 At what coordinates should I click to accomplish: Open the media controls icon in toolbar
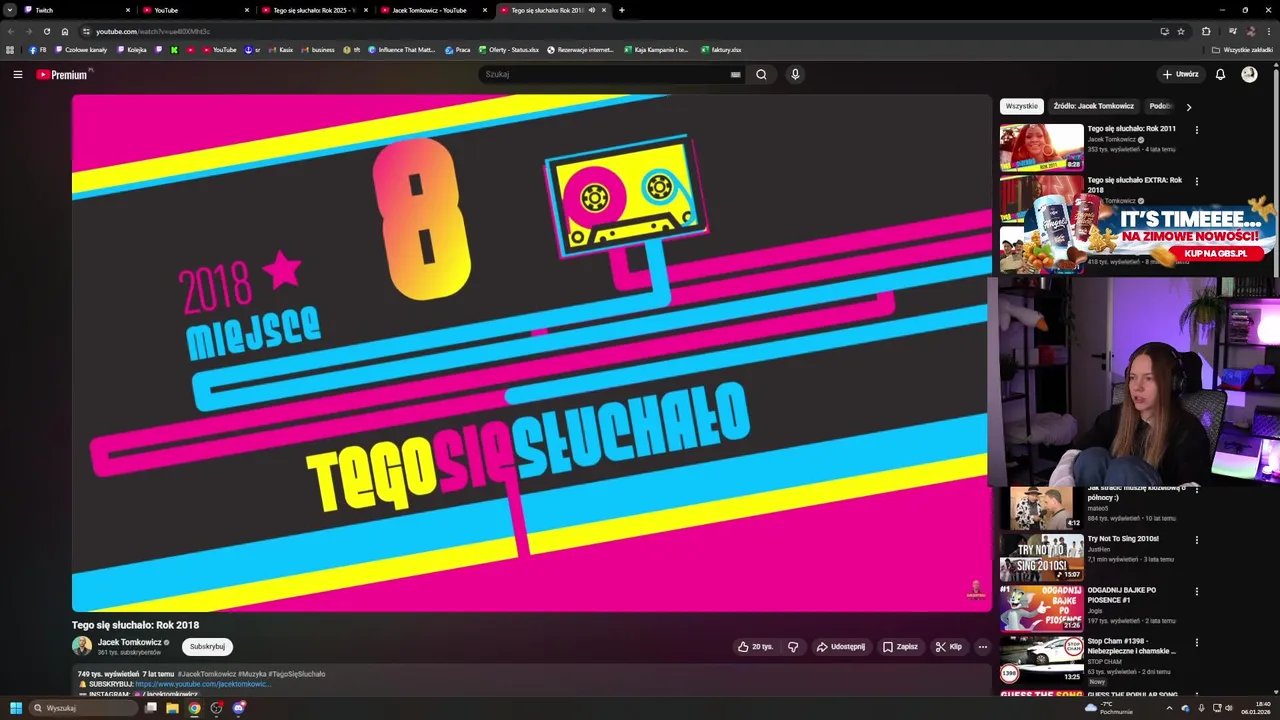point(1232,31)
